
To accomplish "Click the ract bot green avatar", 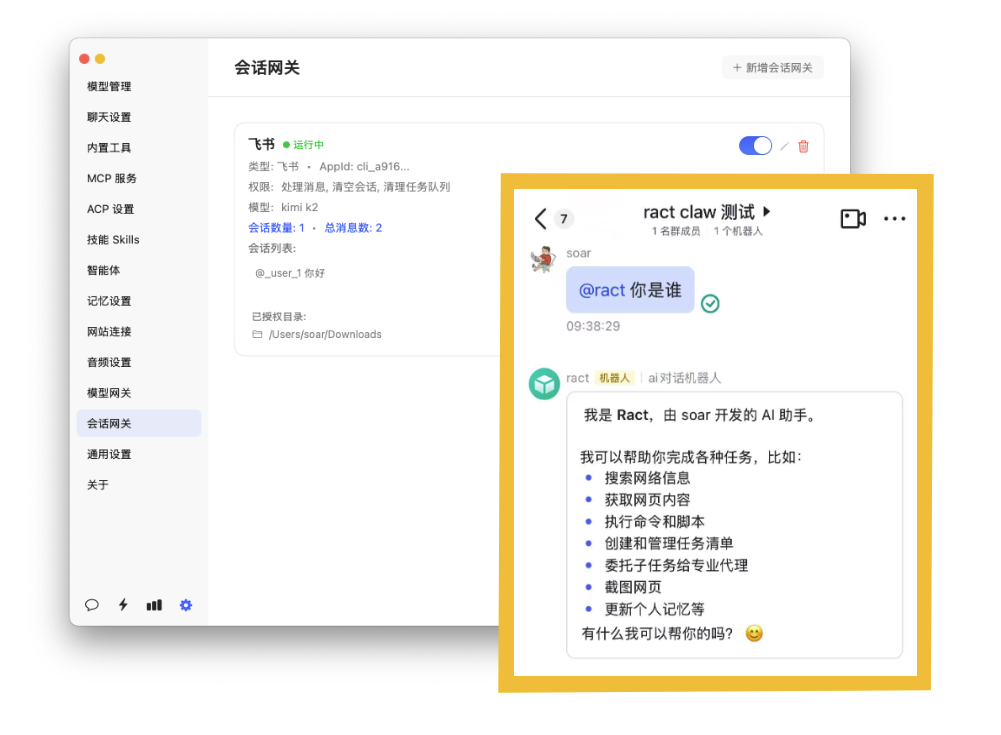I will (544, 384).
